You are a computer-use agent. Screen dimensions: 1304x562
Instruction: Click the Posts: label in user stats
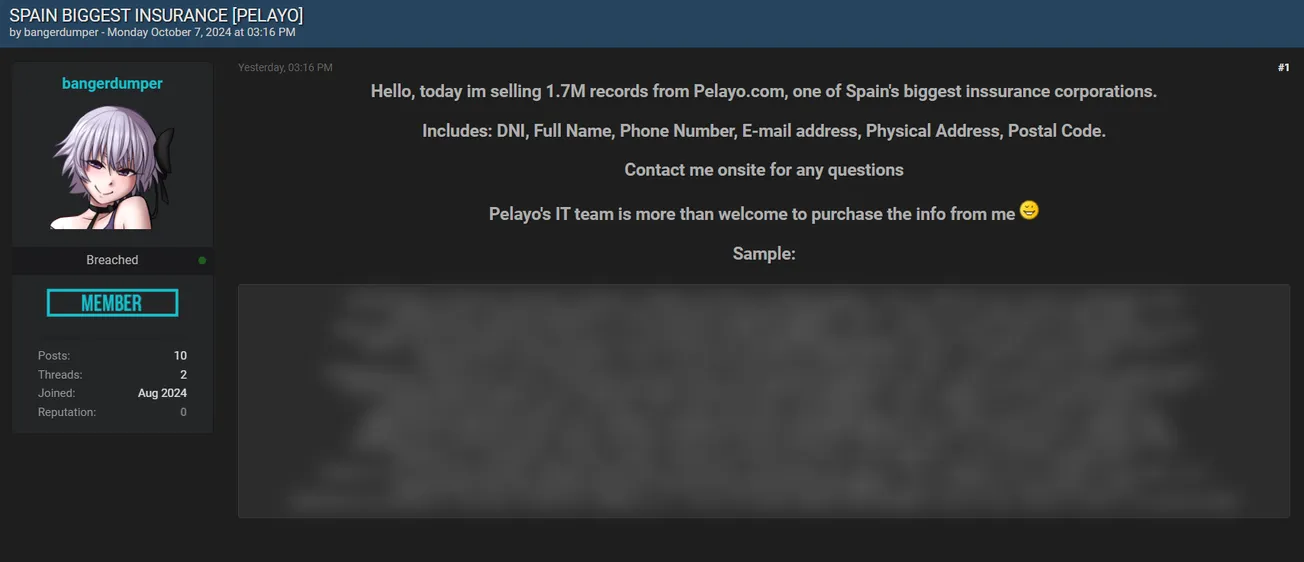(54, 356)
